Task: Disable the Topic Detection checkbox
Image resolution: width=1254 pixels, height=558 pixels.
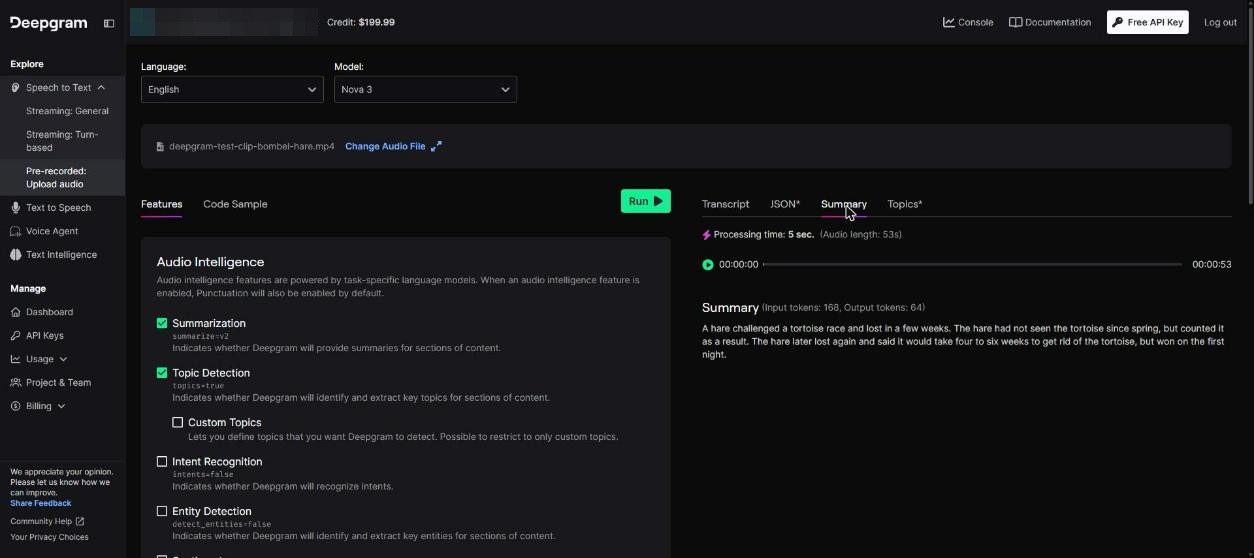Action: 162,373
